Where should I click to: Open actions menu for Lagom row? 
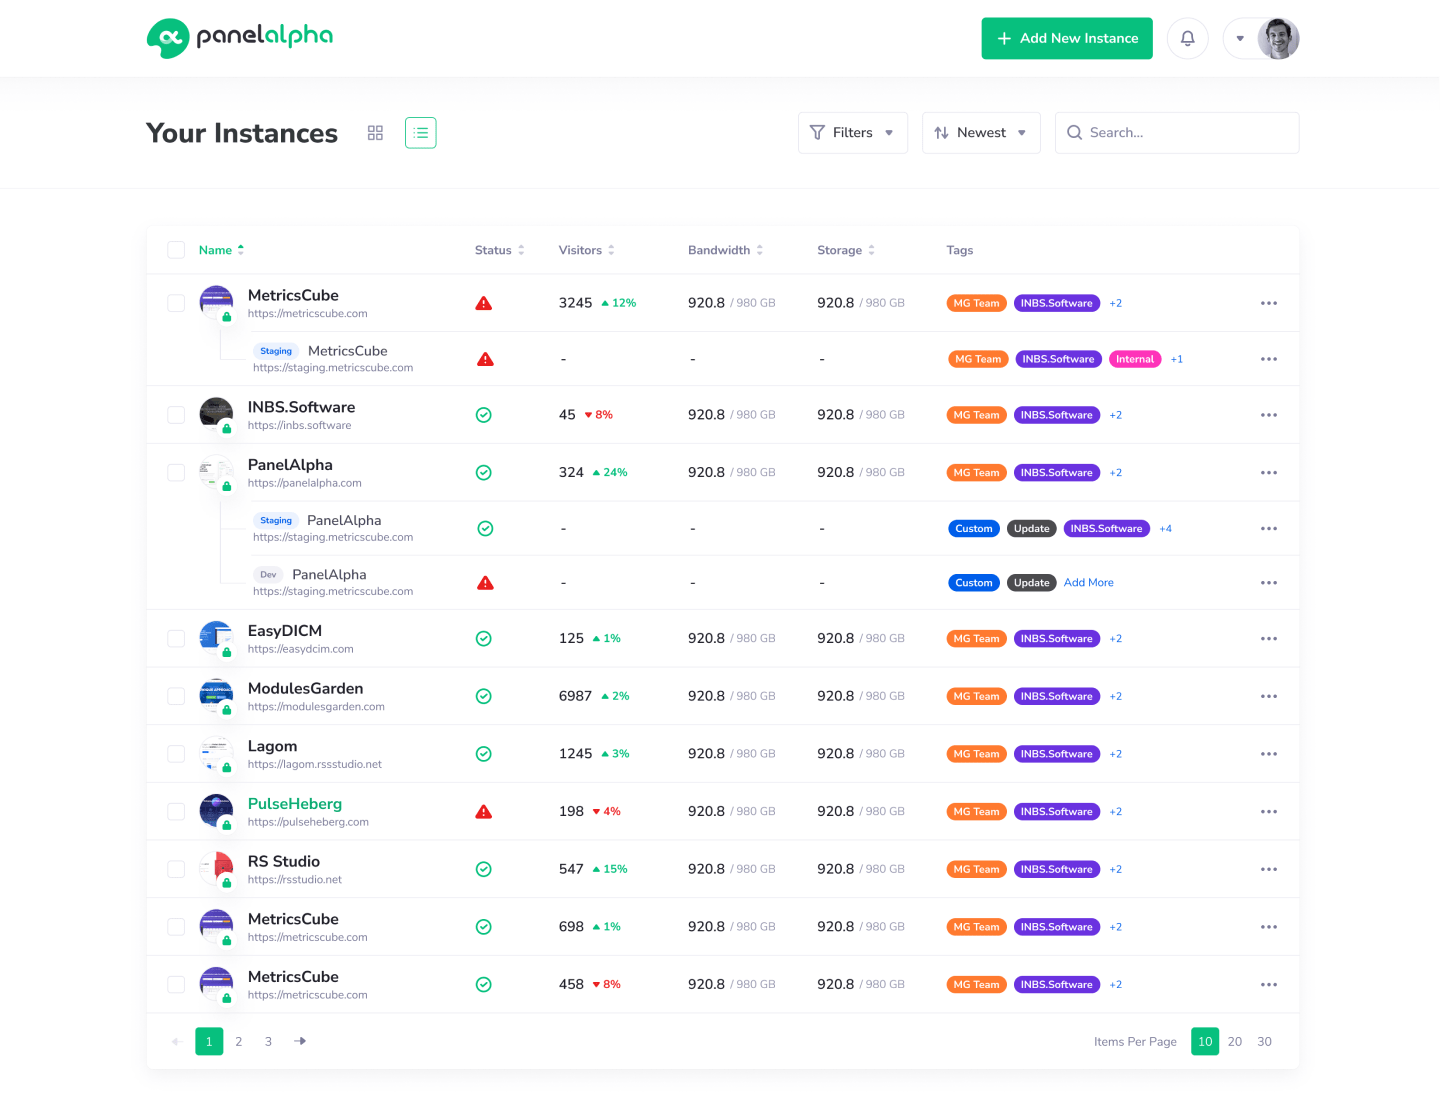pyautogui.click(x=1269, y=754)
